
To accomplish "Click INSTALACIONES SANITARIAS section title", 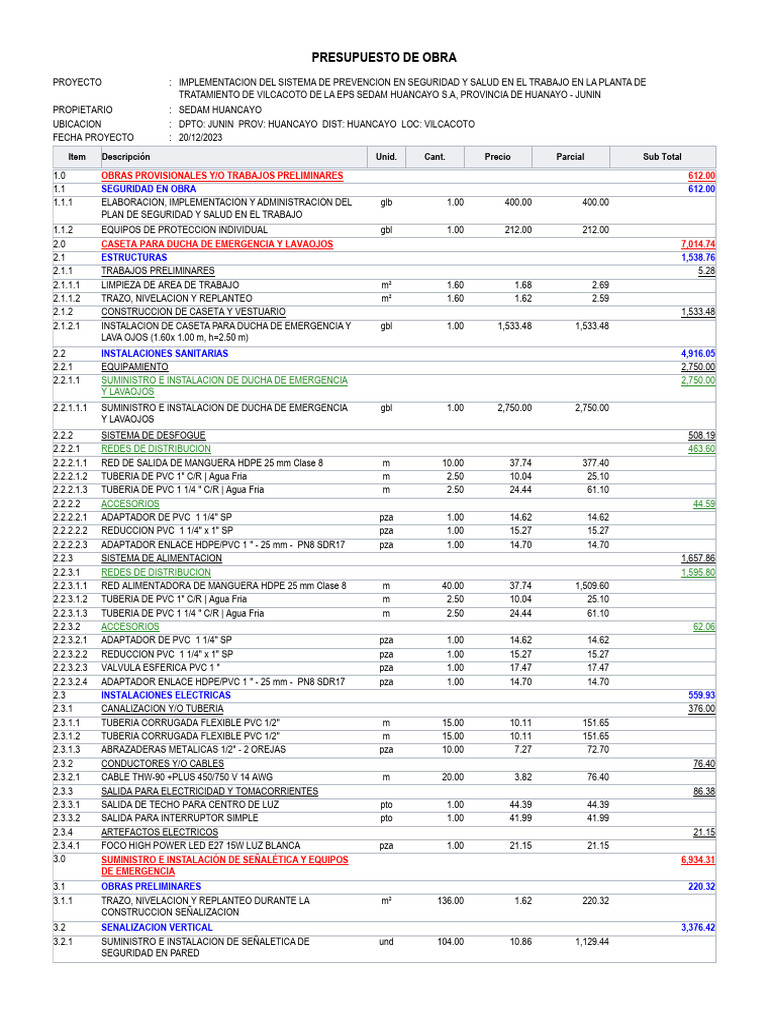I will 165,353.
